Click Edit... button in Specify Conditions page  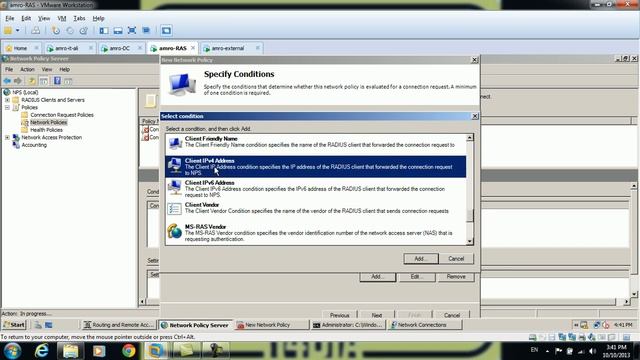coord(416,277)
